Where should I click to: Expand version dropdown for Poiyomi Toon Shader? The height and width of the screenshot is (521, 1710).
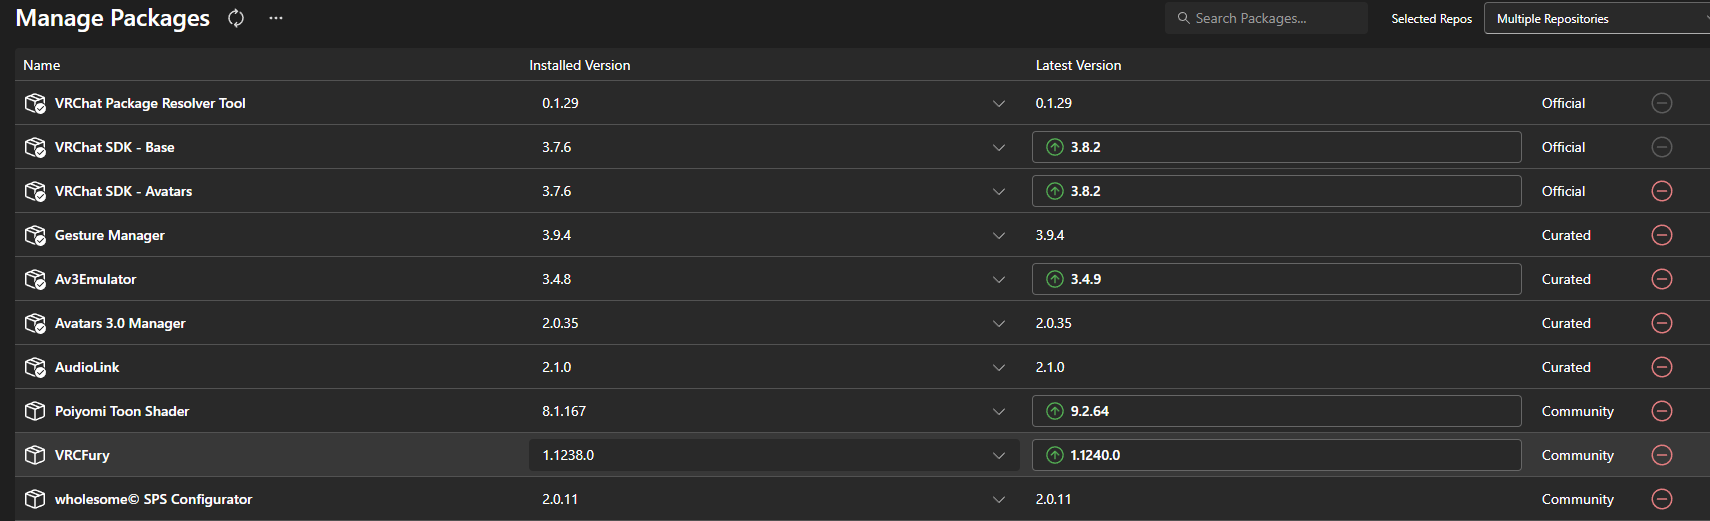[x=998, y=411]
